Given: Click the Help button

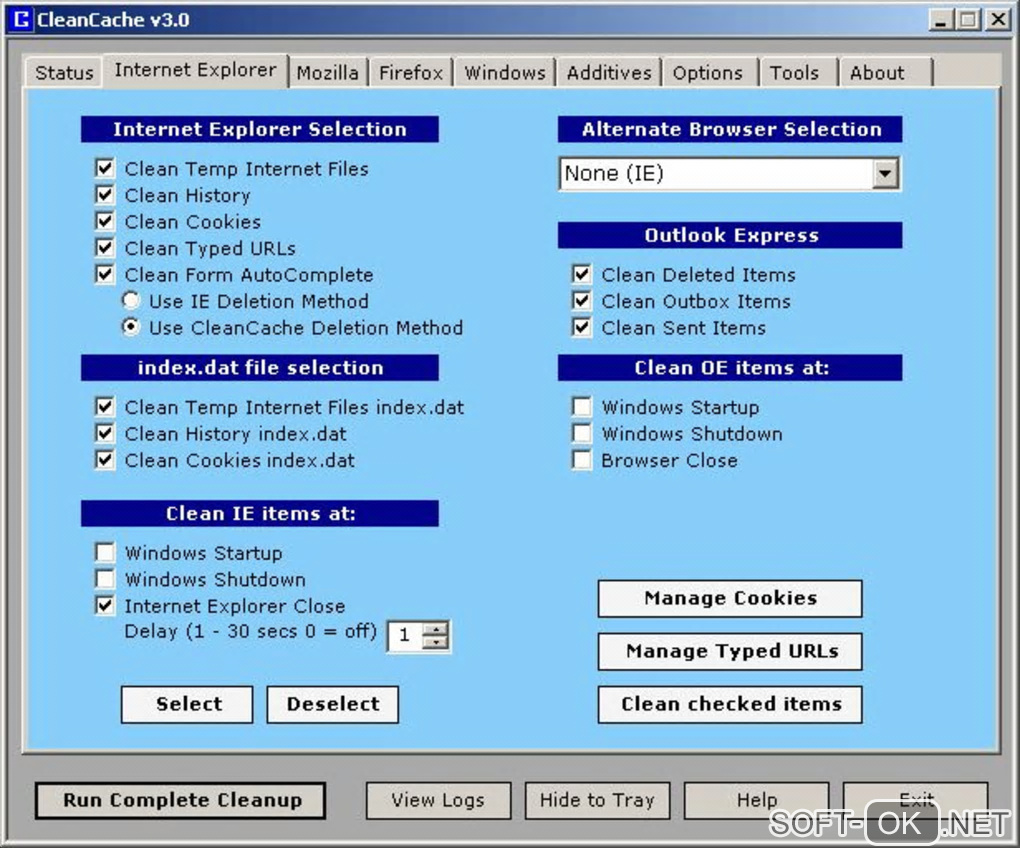Looking at the screenshot, I should pyautogui.click(x=757, y=801).
